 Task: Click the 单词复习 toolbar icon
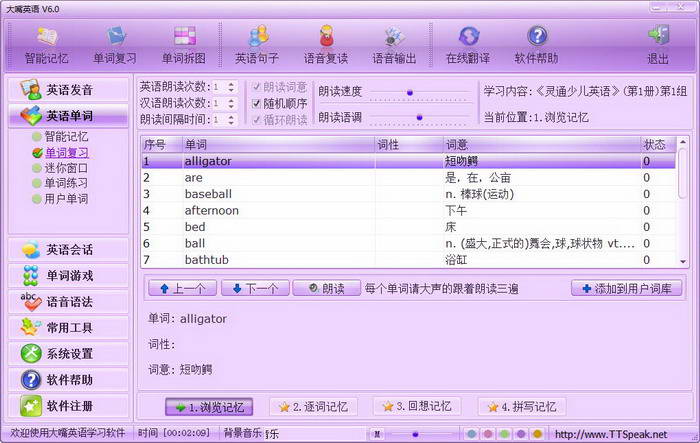coord(115,45)
